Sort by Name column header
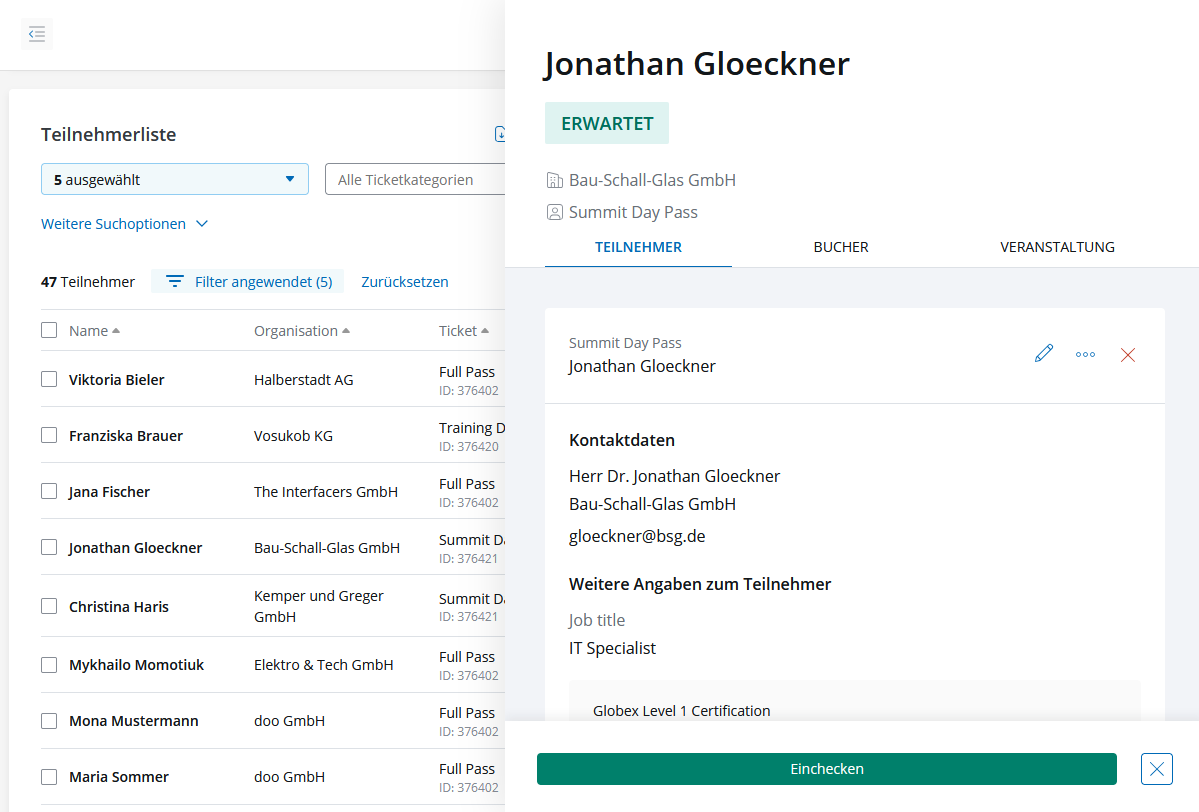Image resolution: width=1199 pixels, height=812 pixels. [x=94, y=331]
